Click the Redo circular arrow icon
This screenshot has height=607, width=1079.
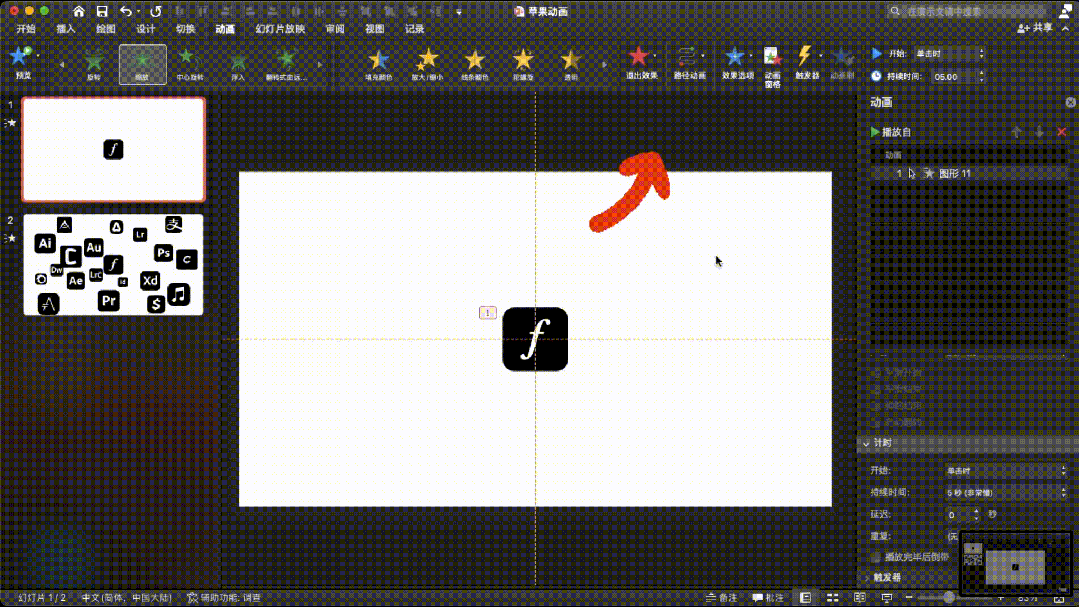click(x=156, y=11)
